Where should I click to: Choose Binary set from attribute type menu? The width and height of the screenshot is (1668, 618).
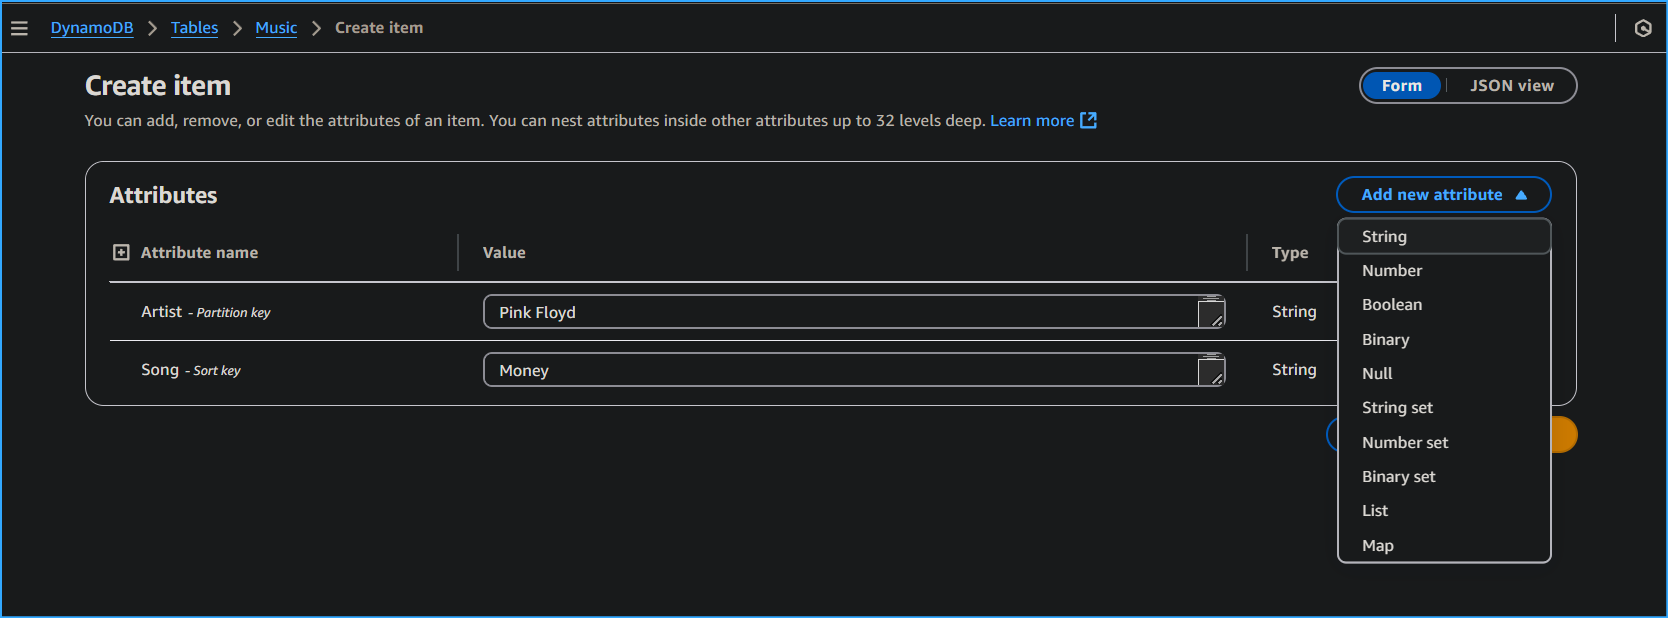tap(1444, 477)
